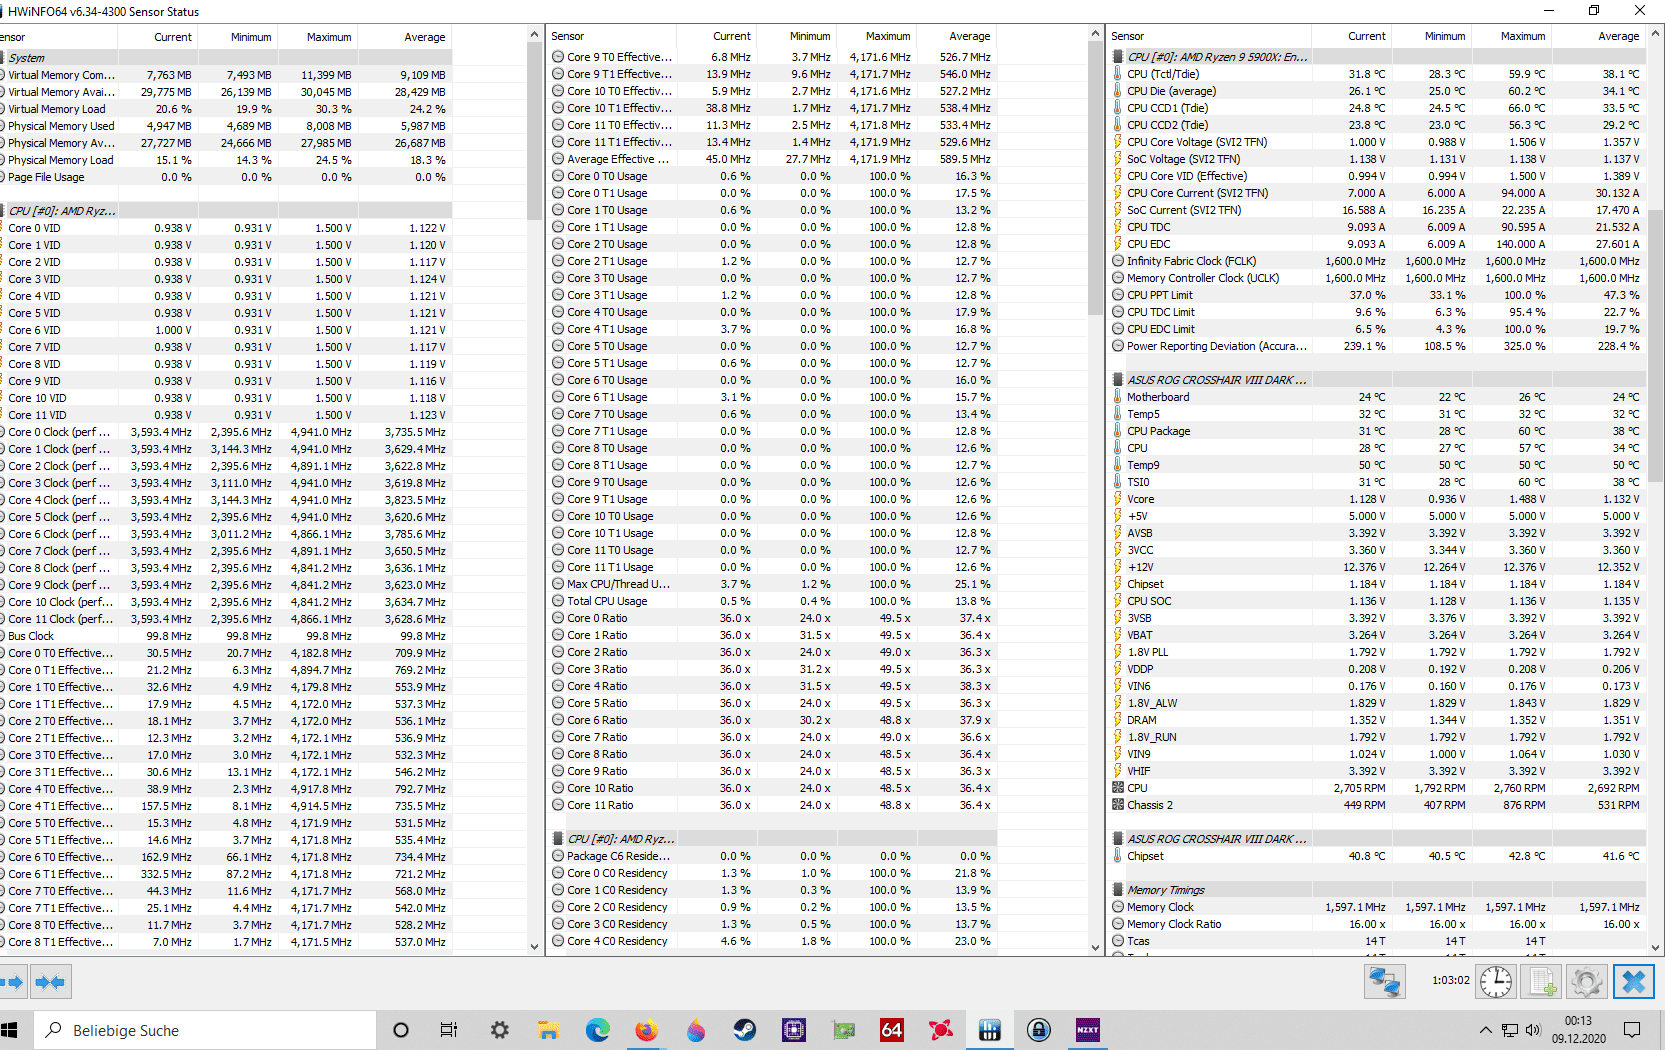This screenshot has width=1665, height=1050.
Task: Select the Total CPU Usage row
Action: (774, 601)
